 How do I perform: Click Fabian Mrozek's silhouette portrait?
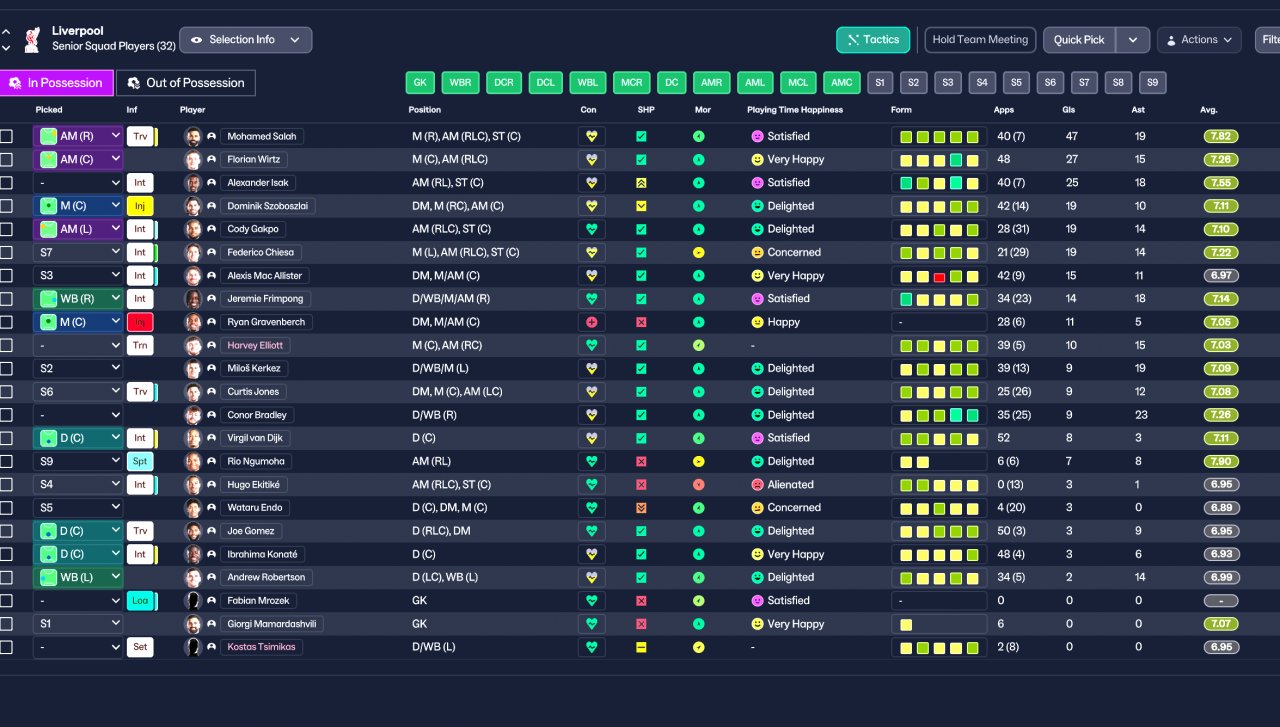click(193, 600)
